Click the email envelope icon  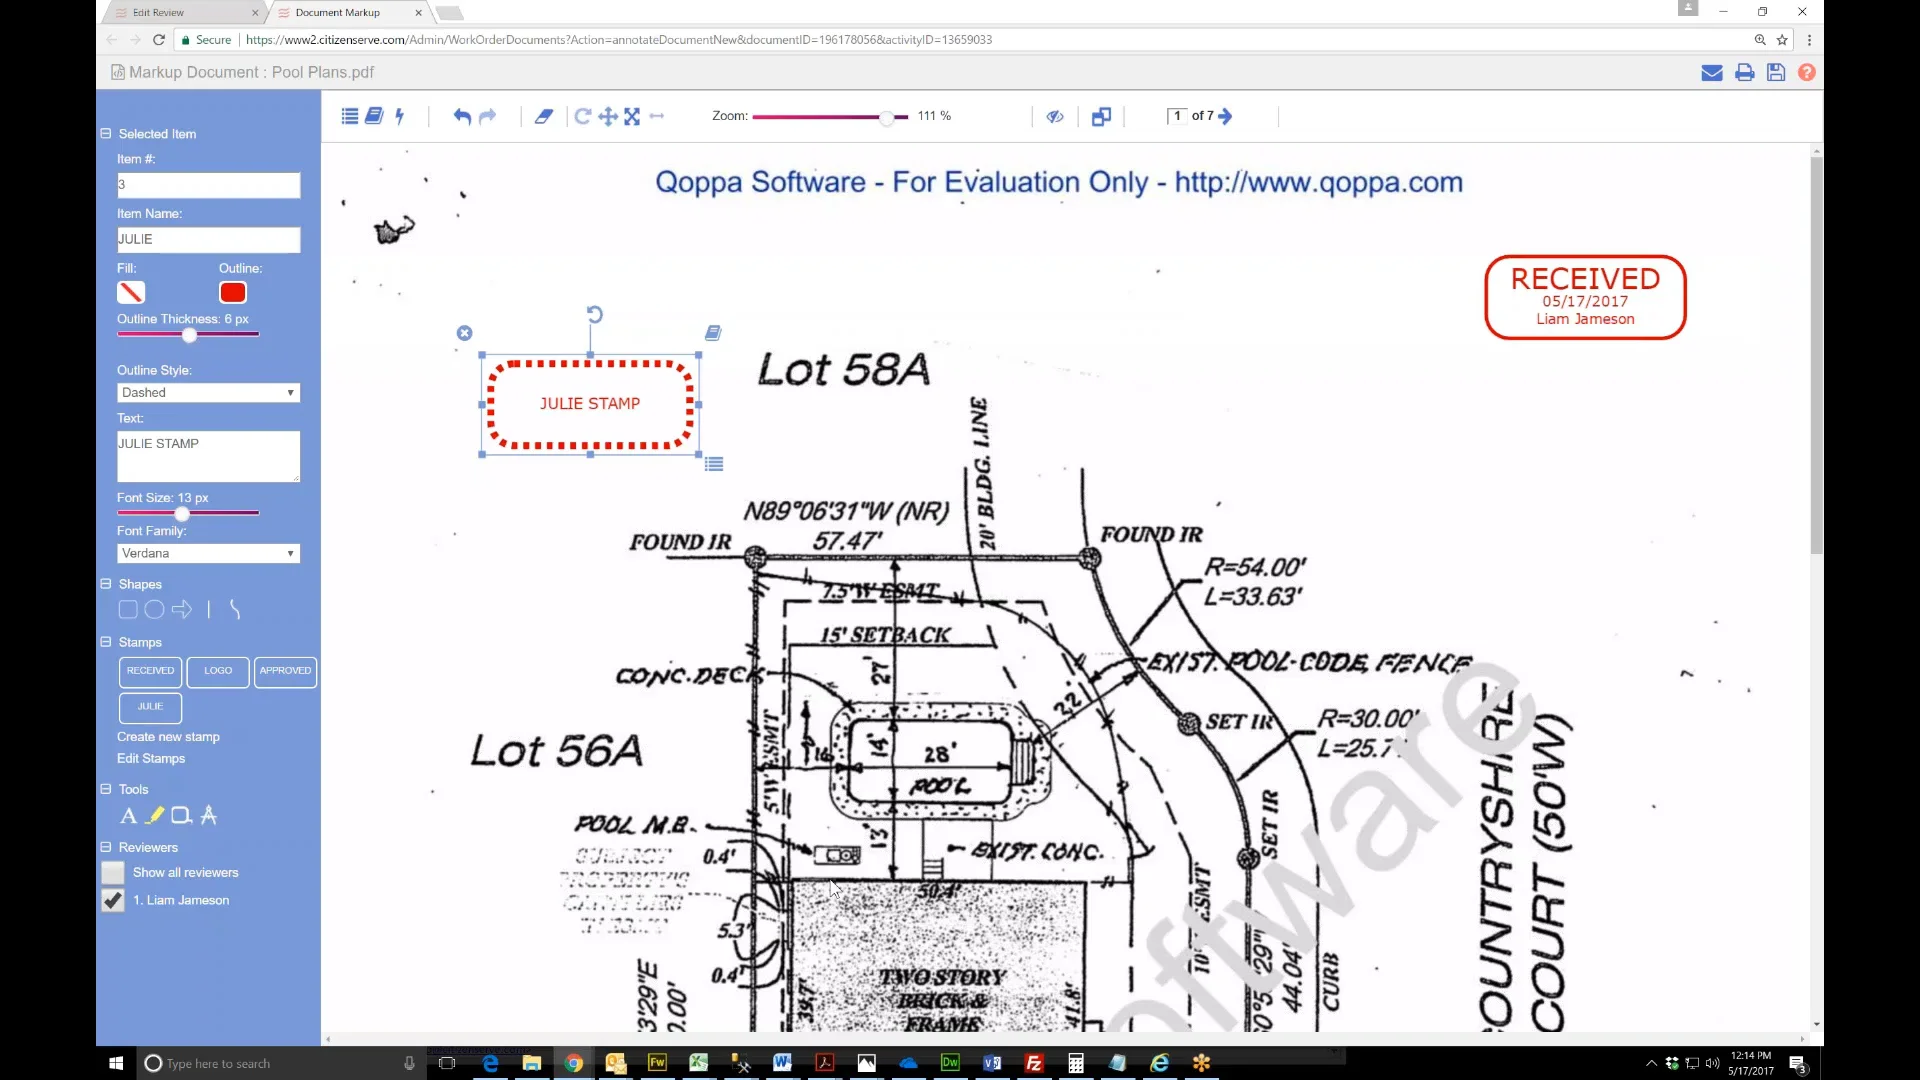1711,72
